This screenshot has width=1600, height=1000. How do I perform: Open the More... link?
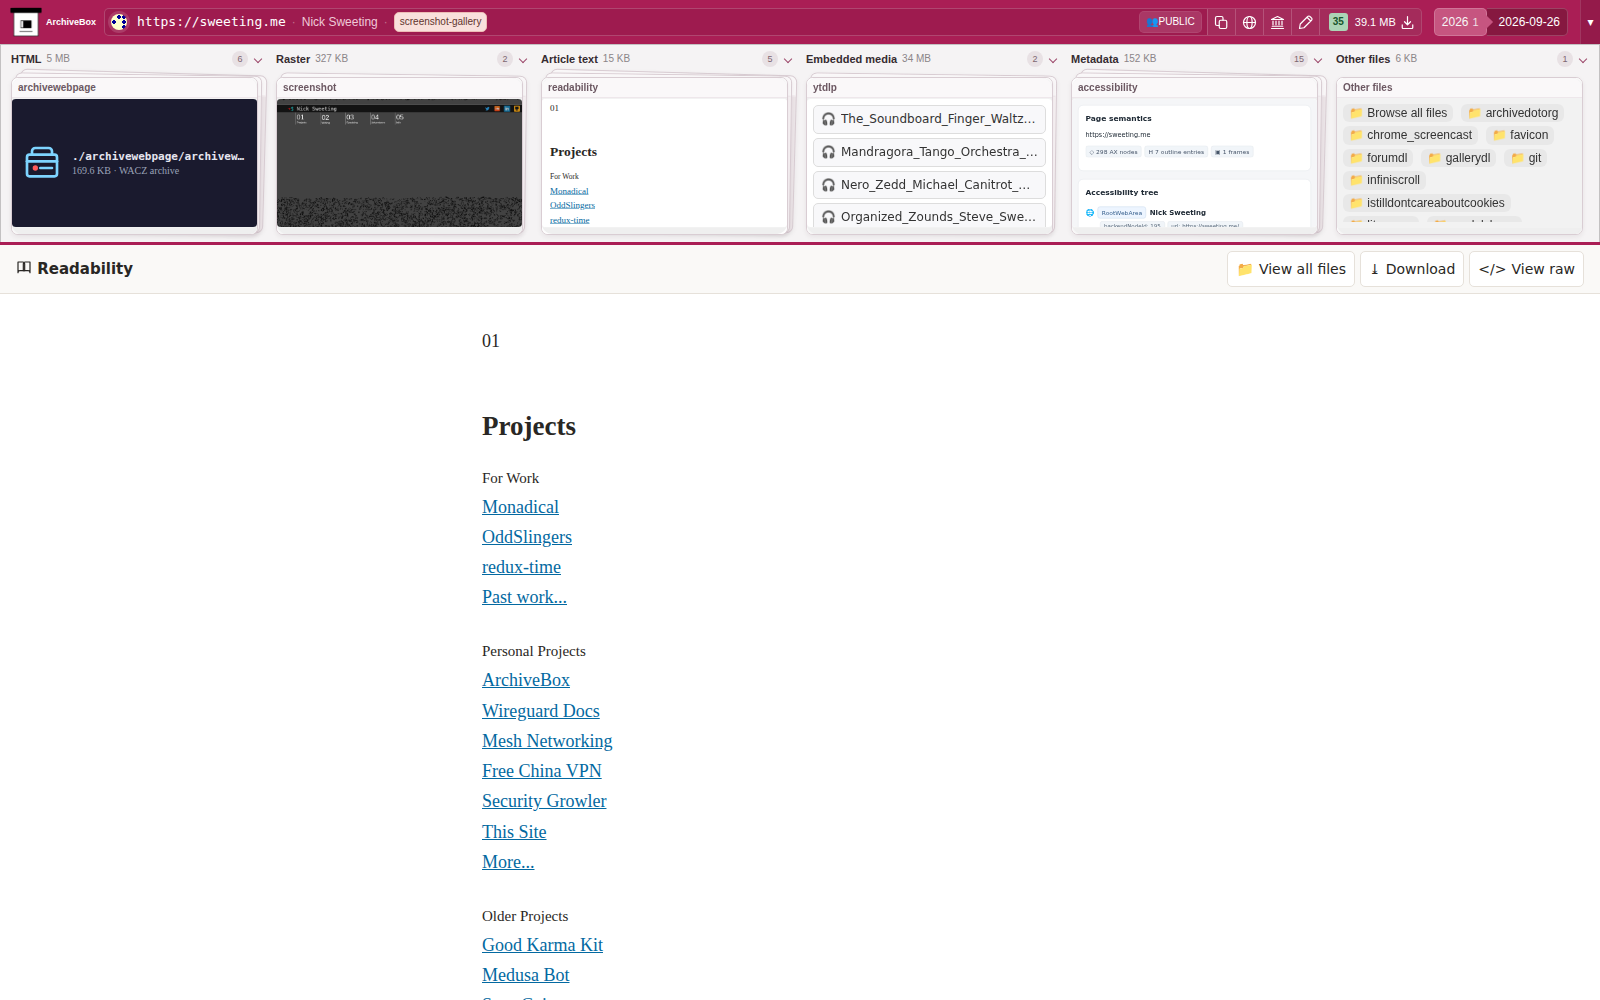point(508,862)
